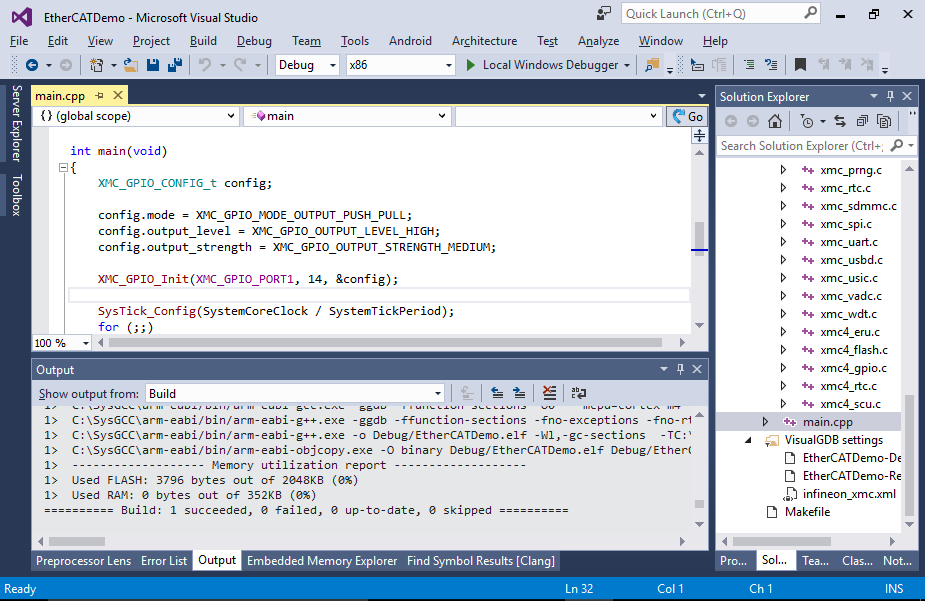Image resolution: width=925 pixels, height=601 pixels.
Task: Open the Tools menu
Action: click(355, 41)
